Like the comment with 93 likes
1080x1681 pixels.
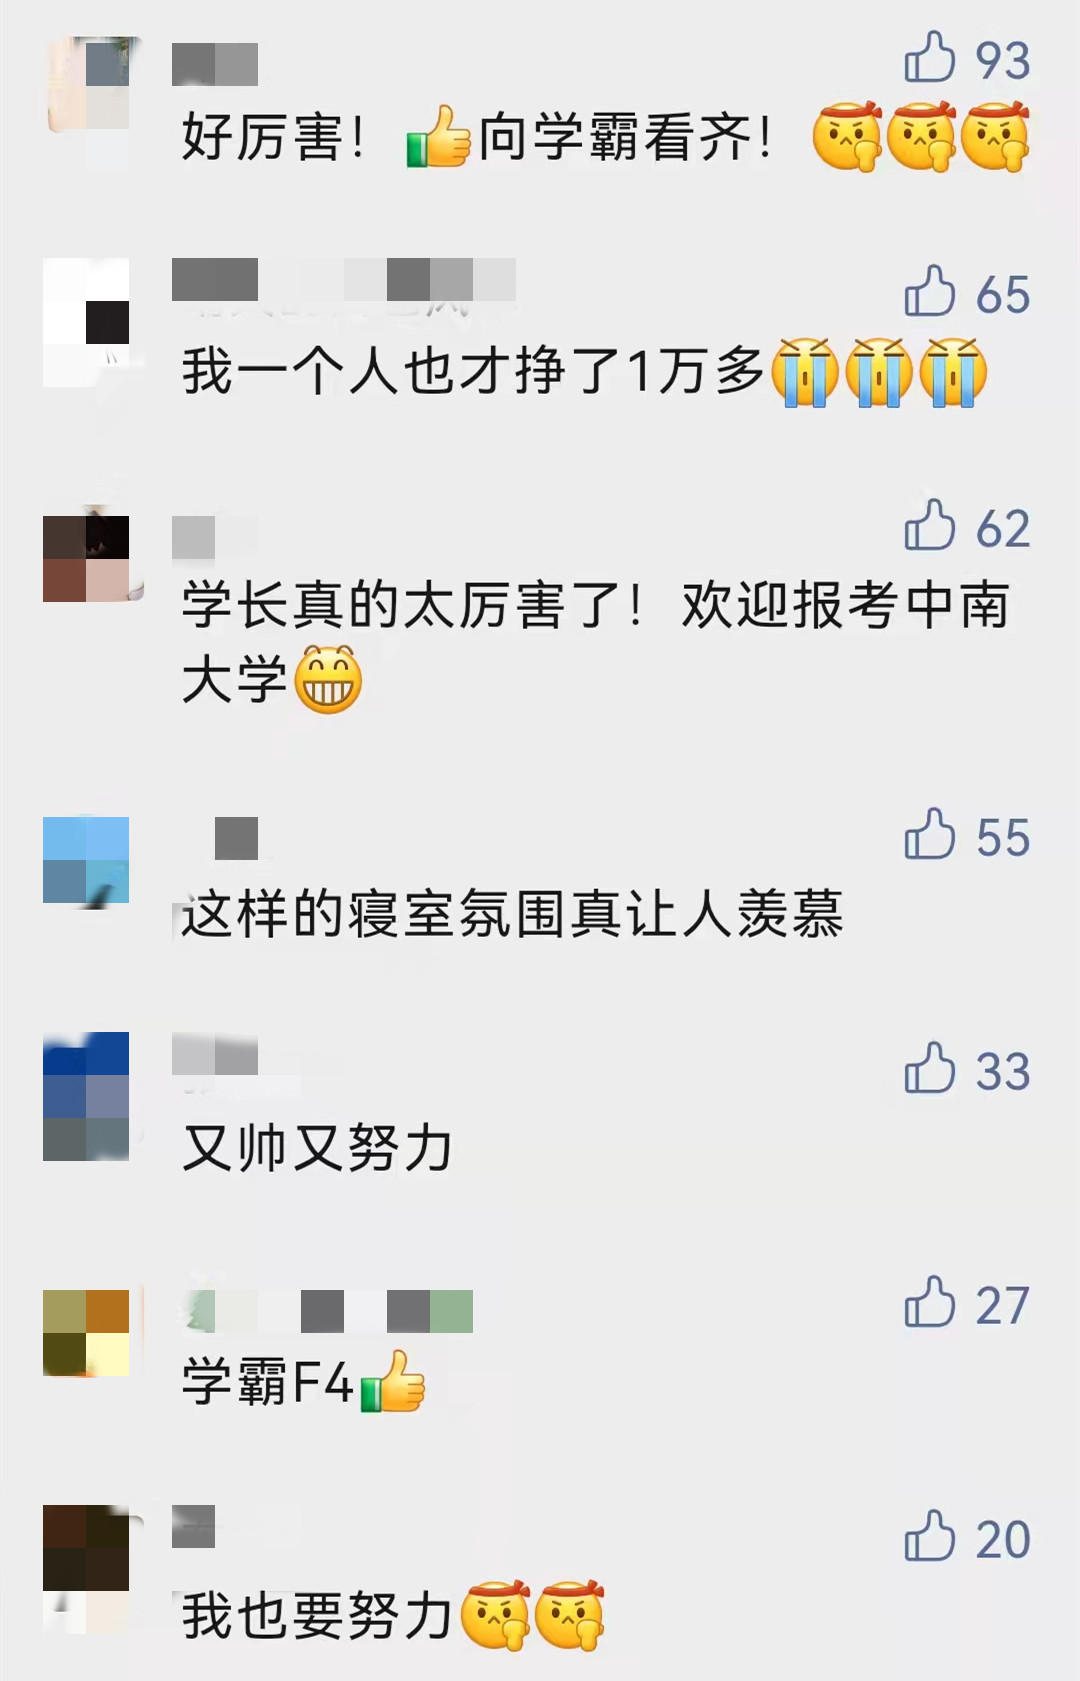click(930, 57)
